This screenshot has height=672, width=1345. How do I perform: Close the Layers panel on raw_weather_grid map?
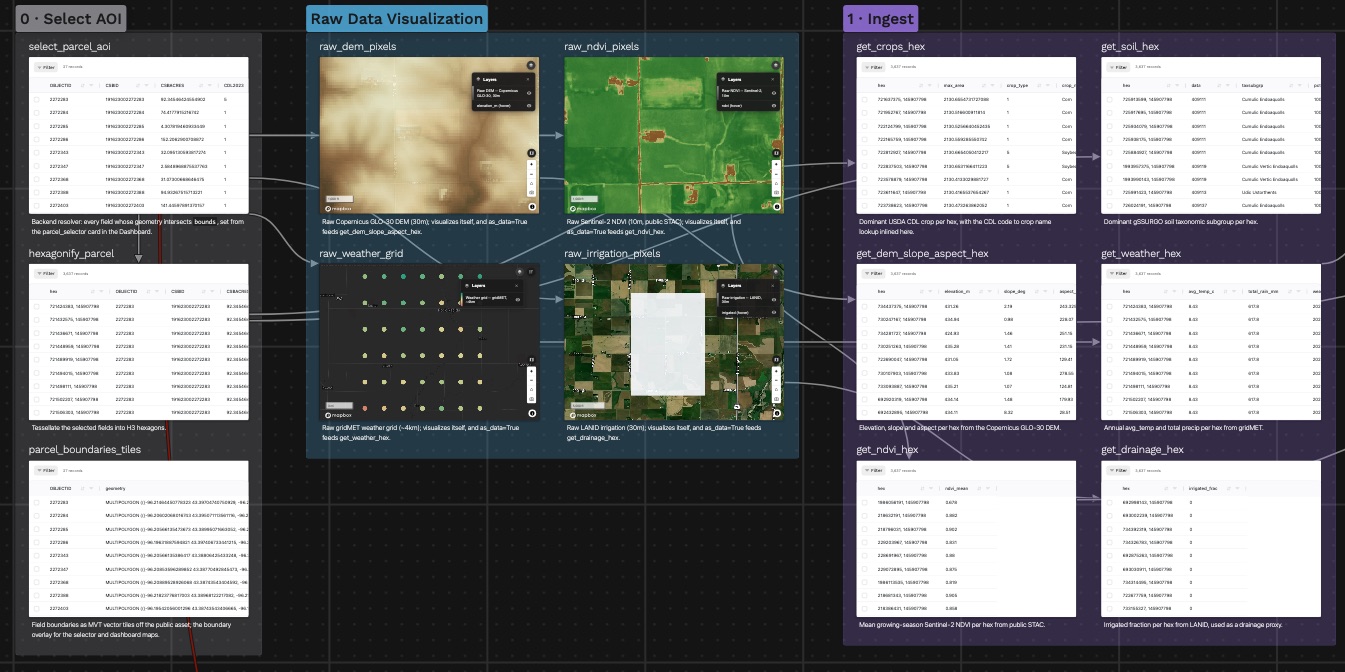(516, 286)
